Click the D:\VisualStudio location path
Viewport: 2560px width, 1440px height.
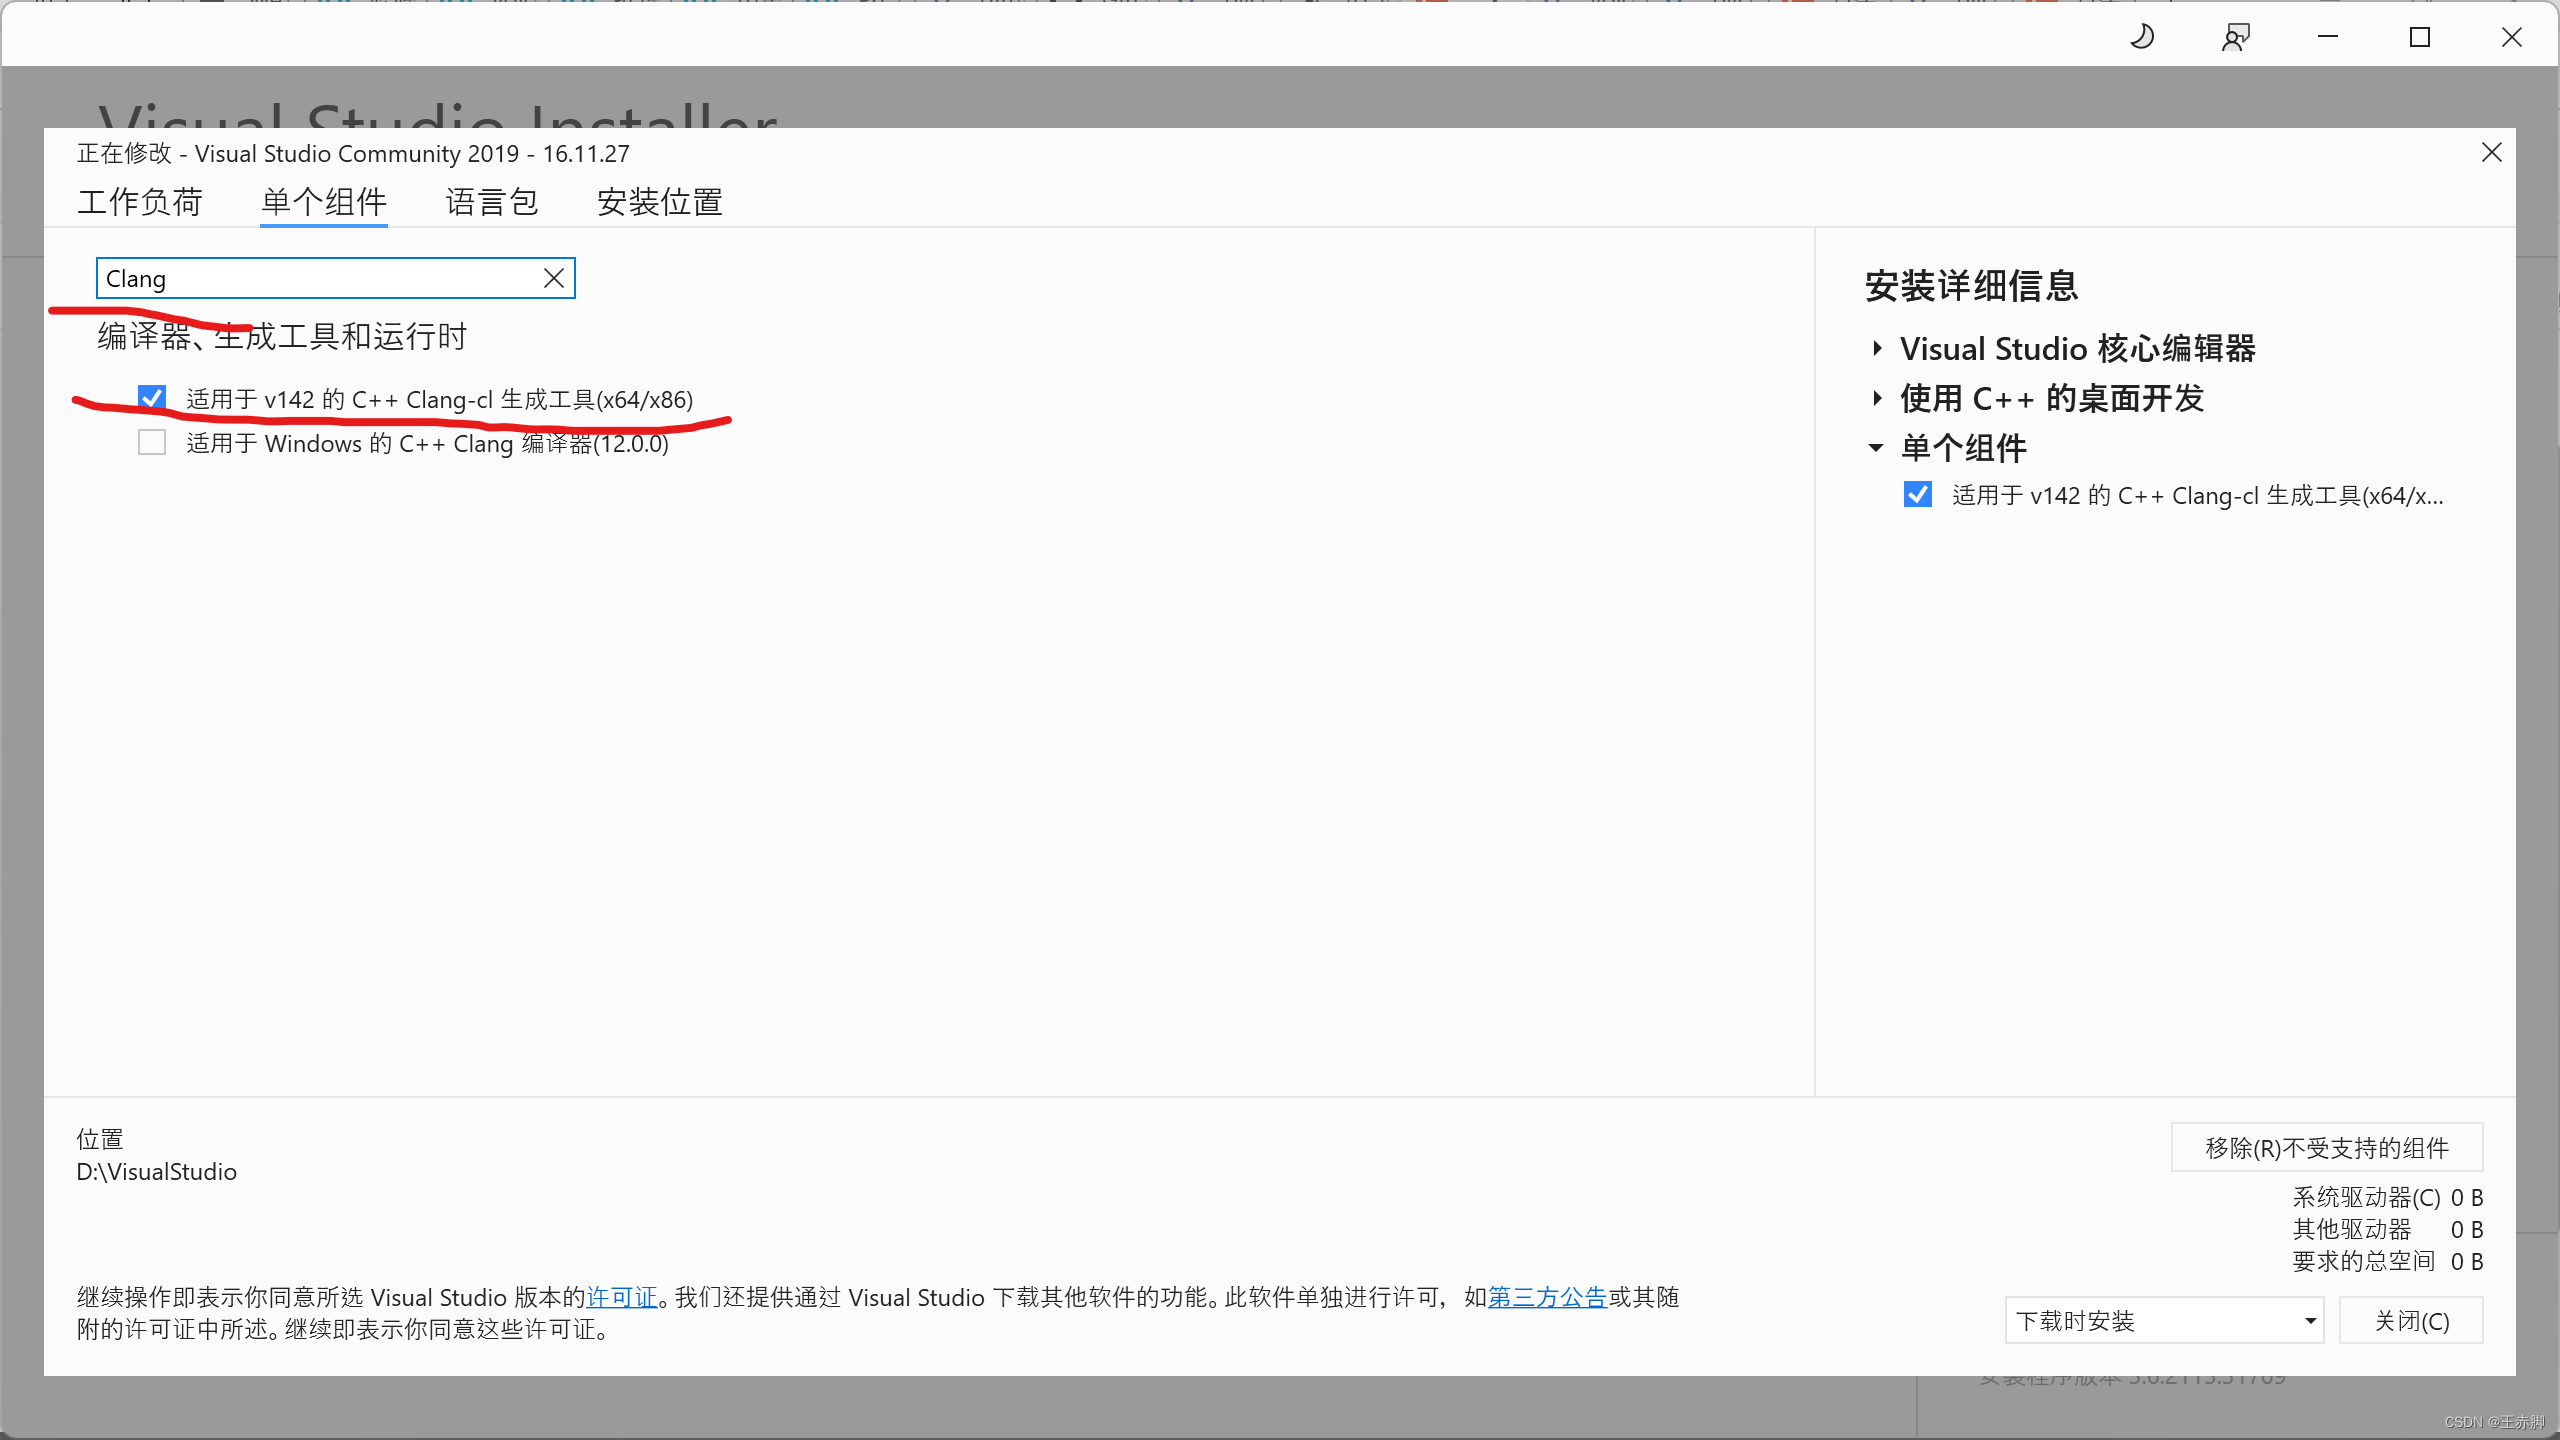tap(157, 1172)
